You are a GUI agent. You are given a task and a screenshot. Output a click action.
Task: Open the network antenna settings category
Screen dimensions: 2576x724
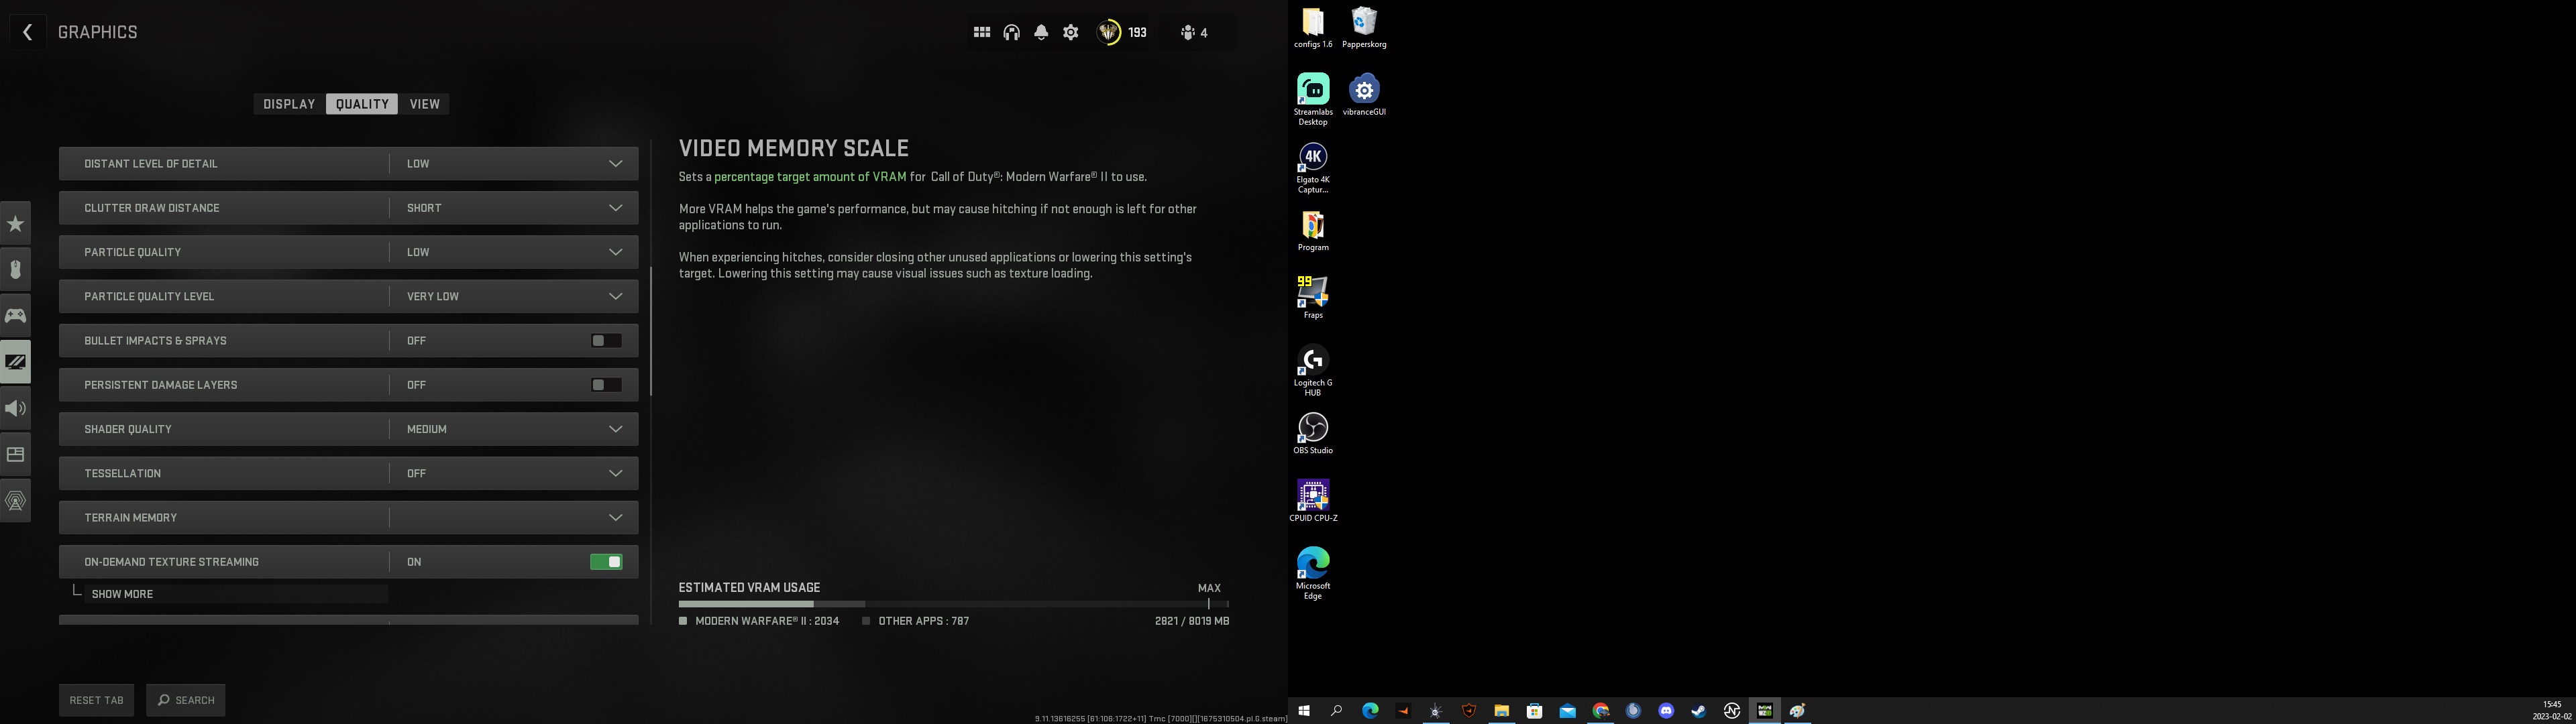point(15,500)
